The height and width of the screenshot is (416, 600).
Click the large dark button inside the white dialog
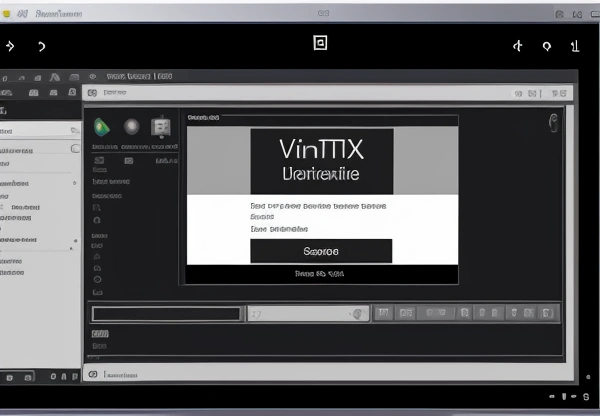(321, 251)
